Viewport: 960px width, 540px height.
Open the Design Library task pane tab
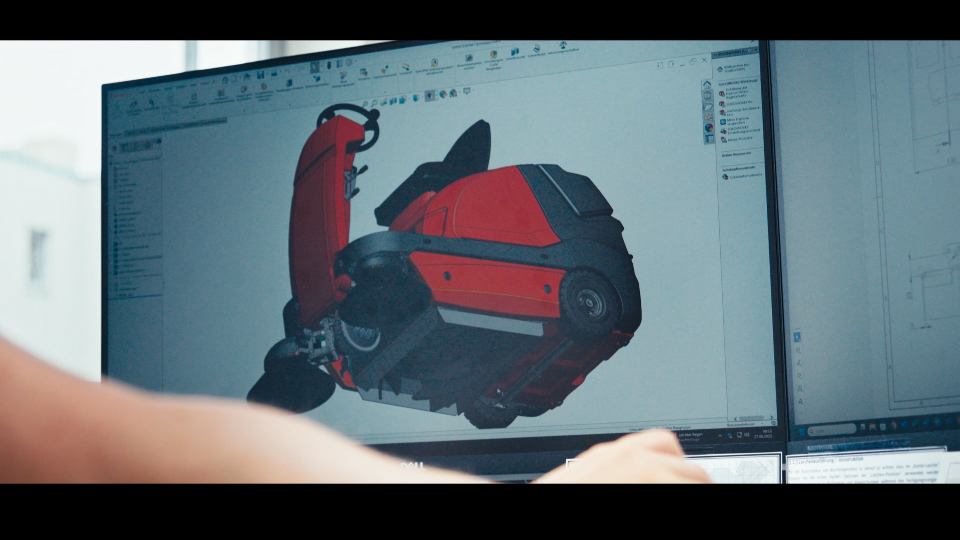(707, 96)
